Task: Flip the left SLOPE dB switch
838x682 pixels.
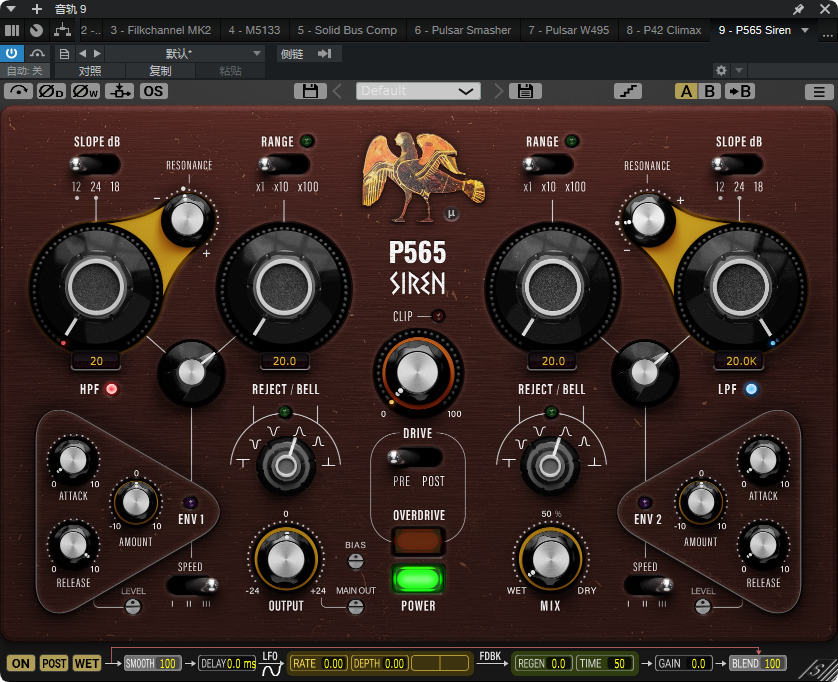Action: coord(95,164)
